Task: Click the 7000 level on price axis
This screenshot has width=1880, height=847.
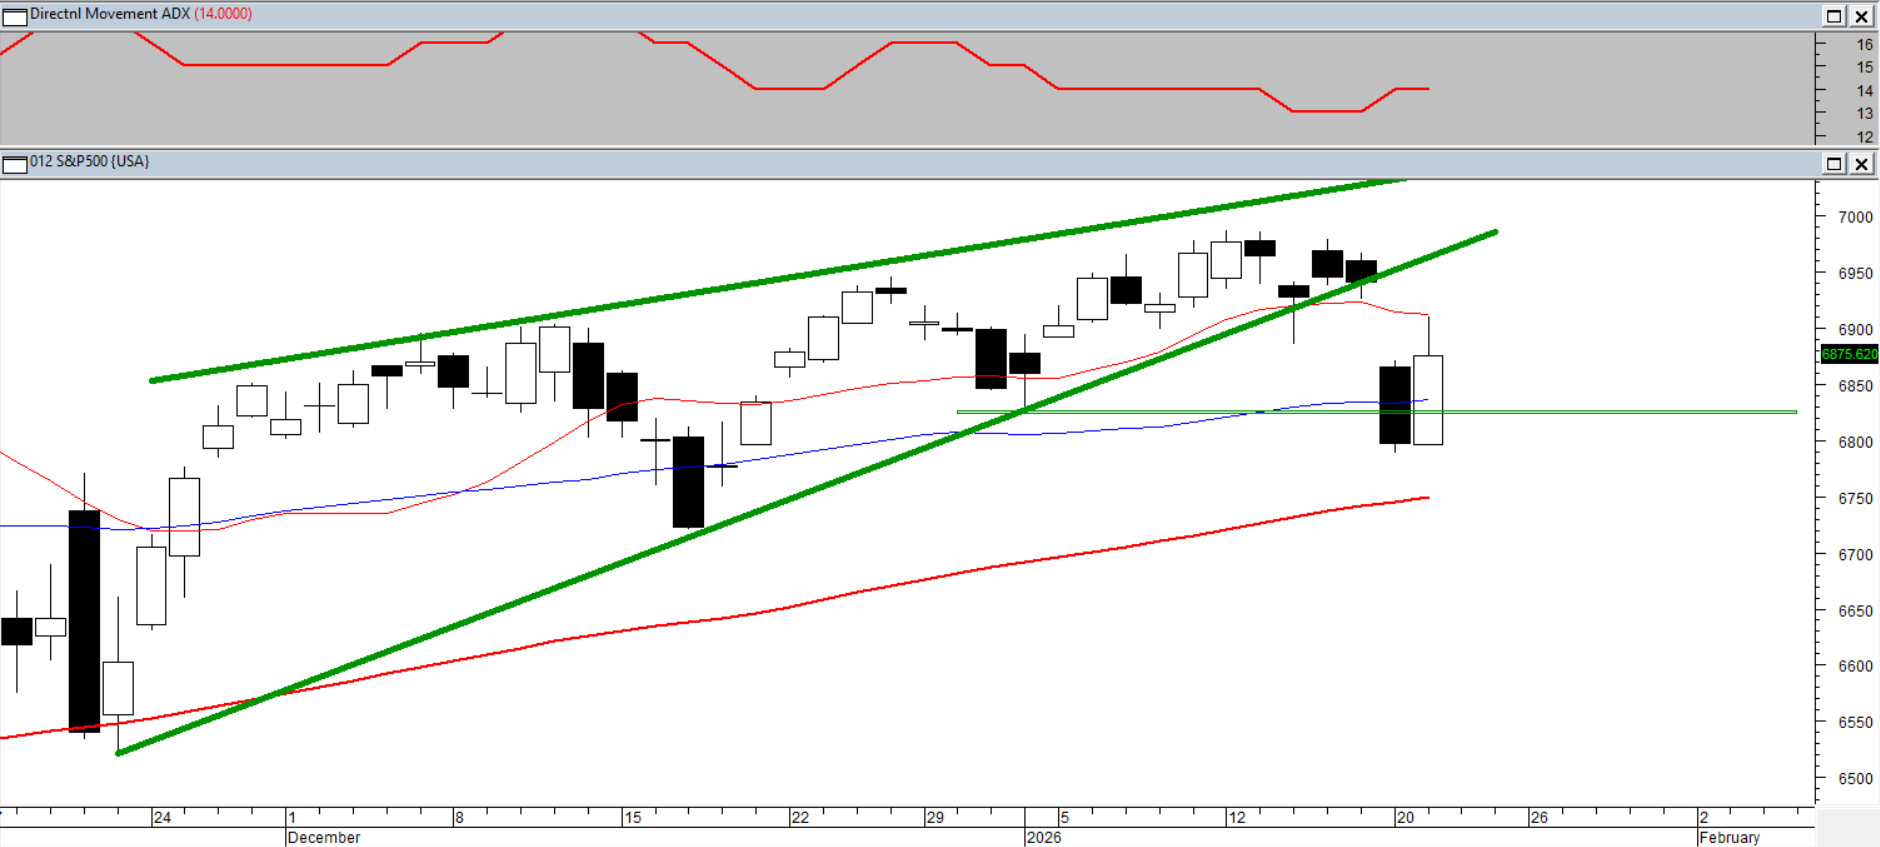Action: click(x=1855, y=217)
